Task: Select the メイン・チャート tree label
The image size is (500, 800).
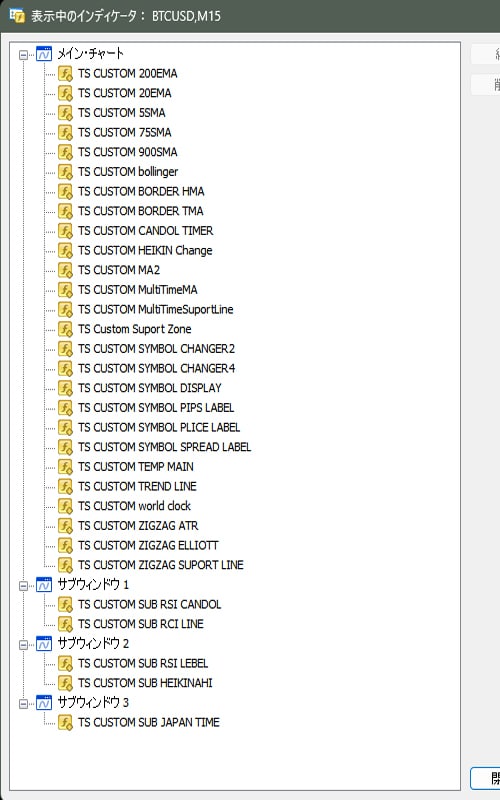Action: coord(90,54)
